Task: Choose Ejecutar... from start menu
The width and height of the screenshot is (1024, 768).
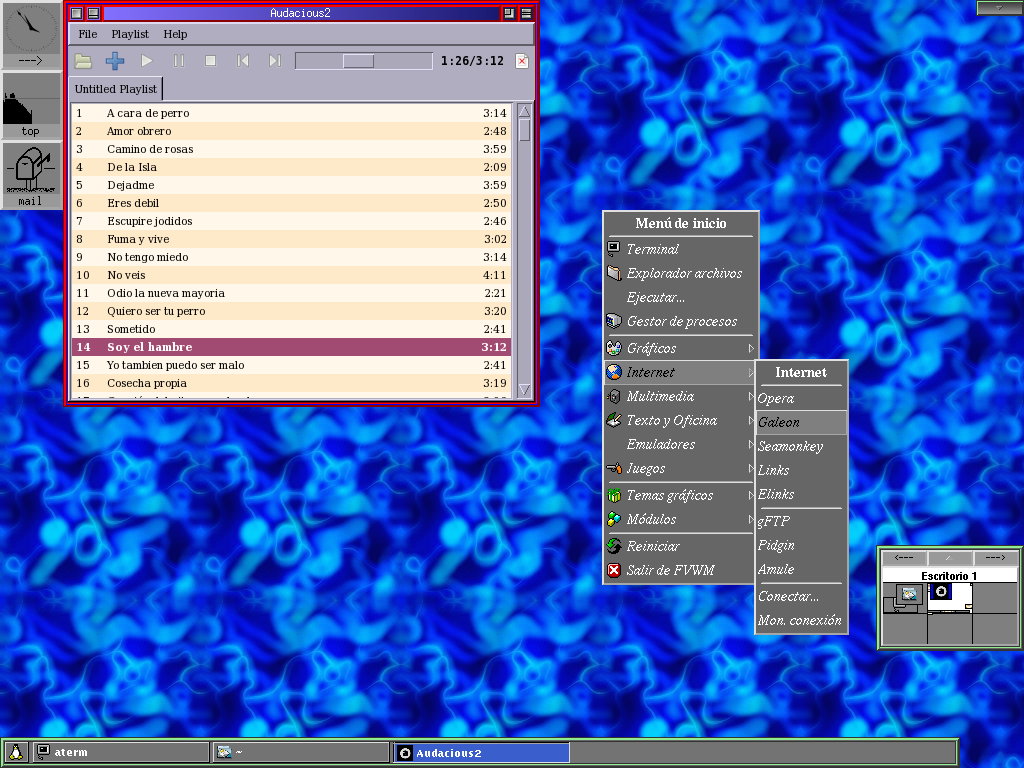Action: (x=679, y=297)
